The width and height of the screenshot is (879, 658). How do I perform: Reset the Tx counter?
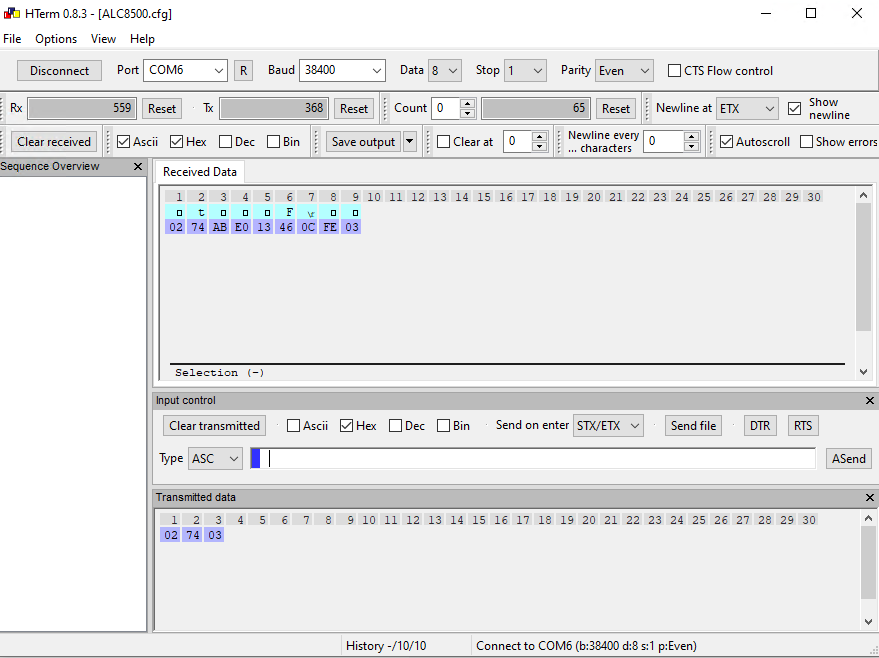point(354,109)
